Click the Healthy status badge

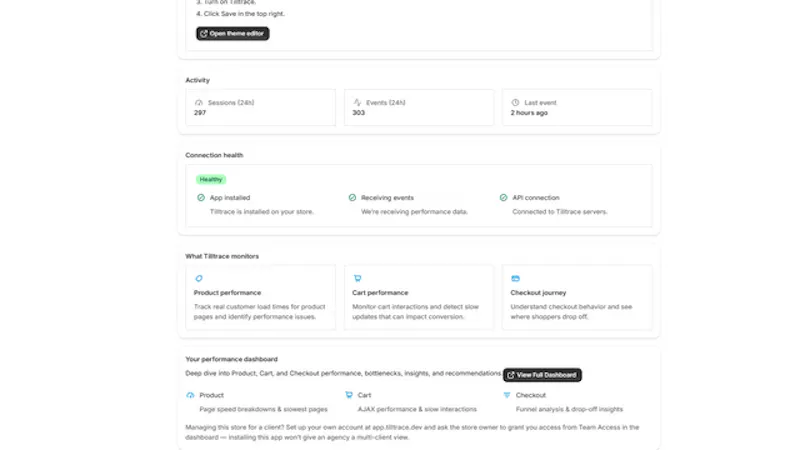(211, 180)
